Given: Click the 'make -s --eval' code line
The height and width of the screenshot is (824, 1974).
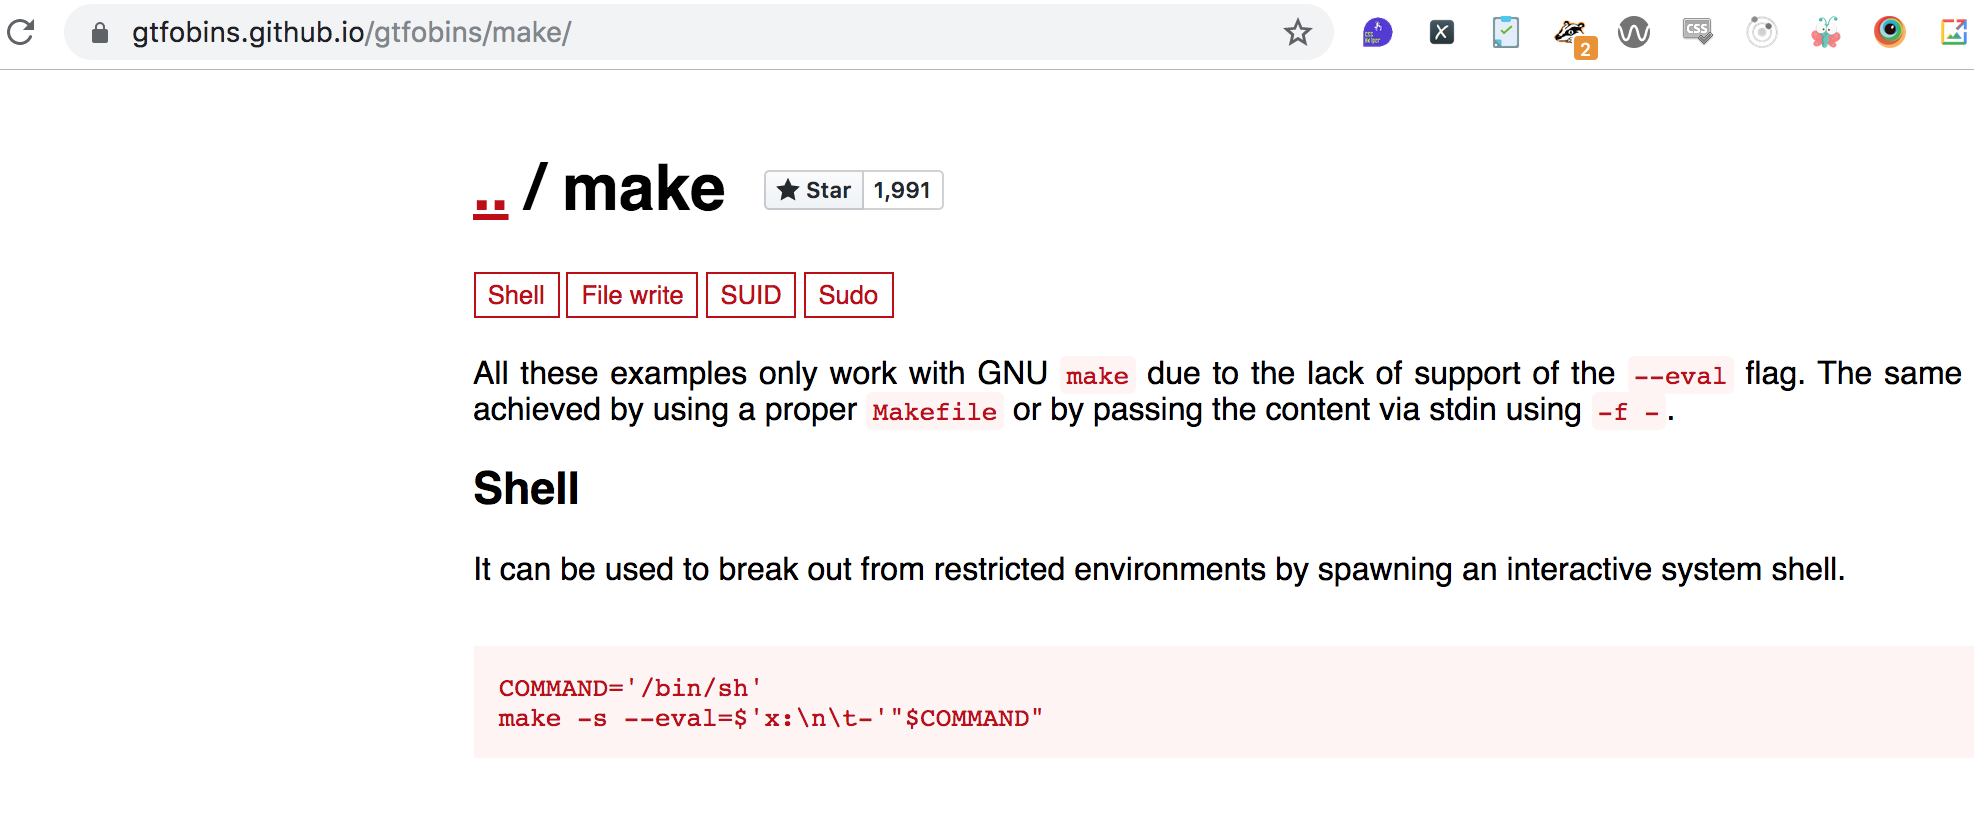Looking at the screenshot, I should coord(771,718).
